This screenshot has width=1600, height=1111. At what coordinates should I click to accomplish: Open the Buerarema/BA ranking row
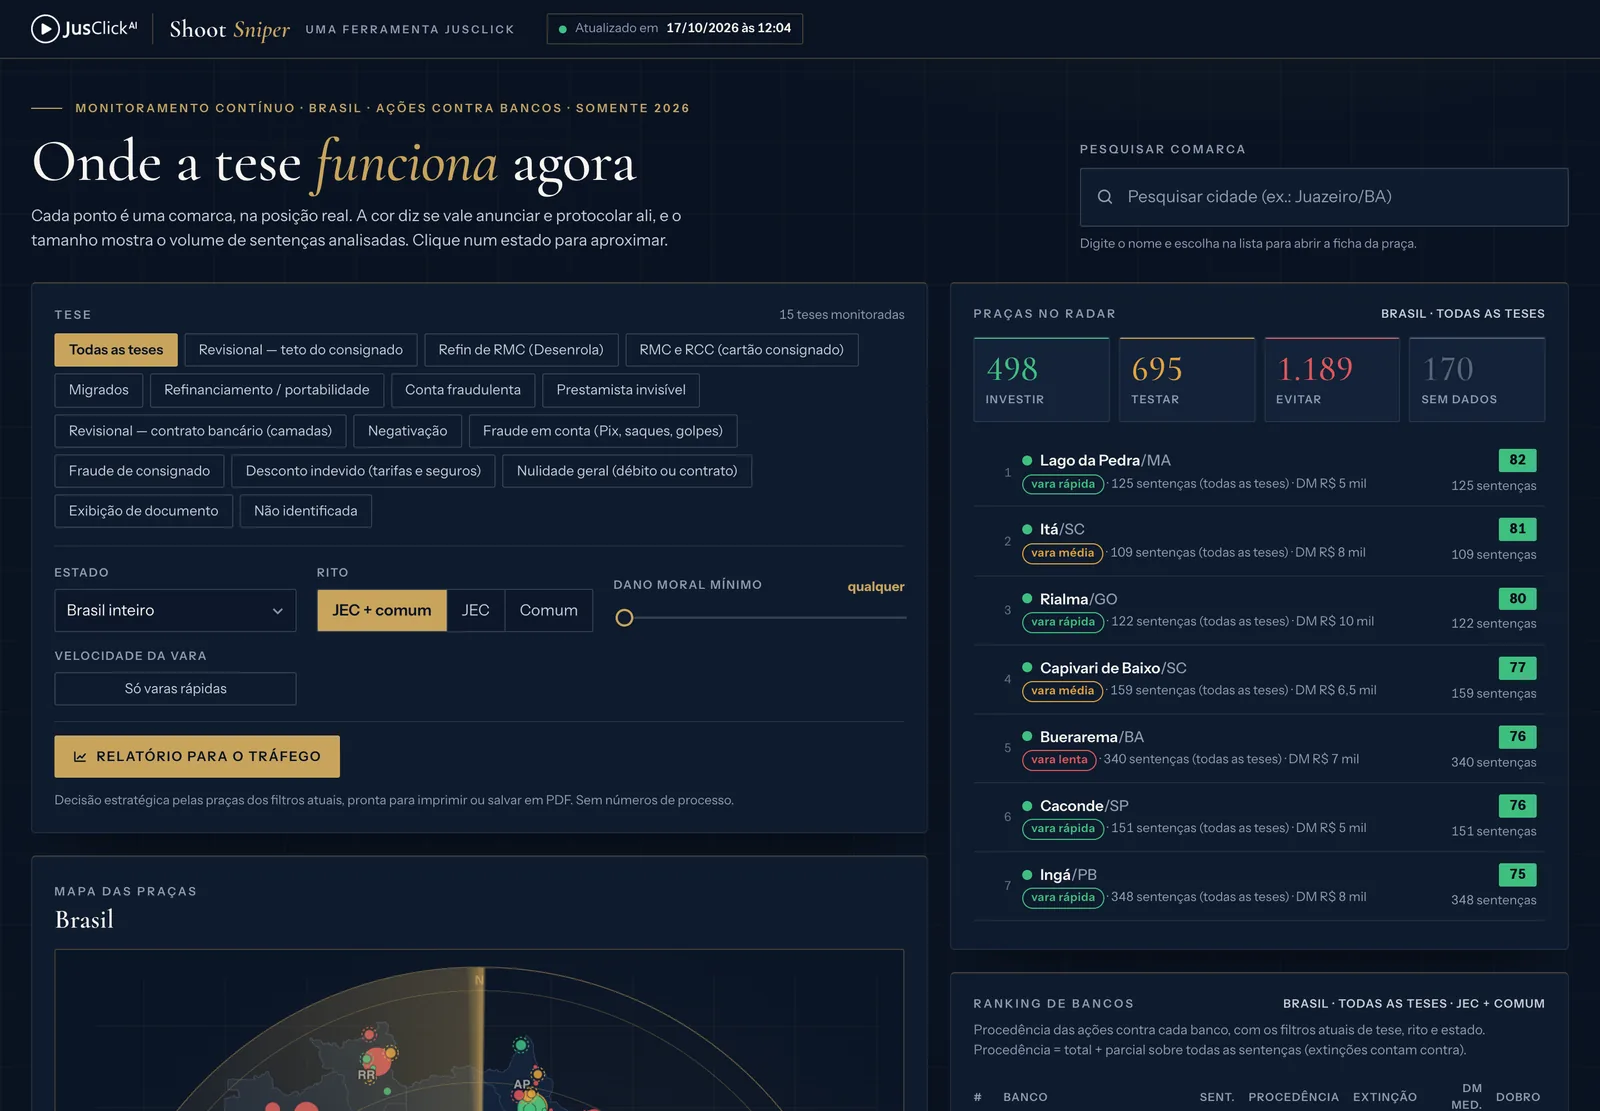[1259, 748]
